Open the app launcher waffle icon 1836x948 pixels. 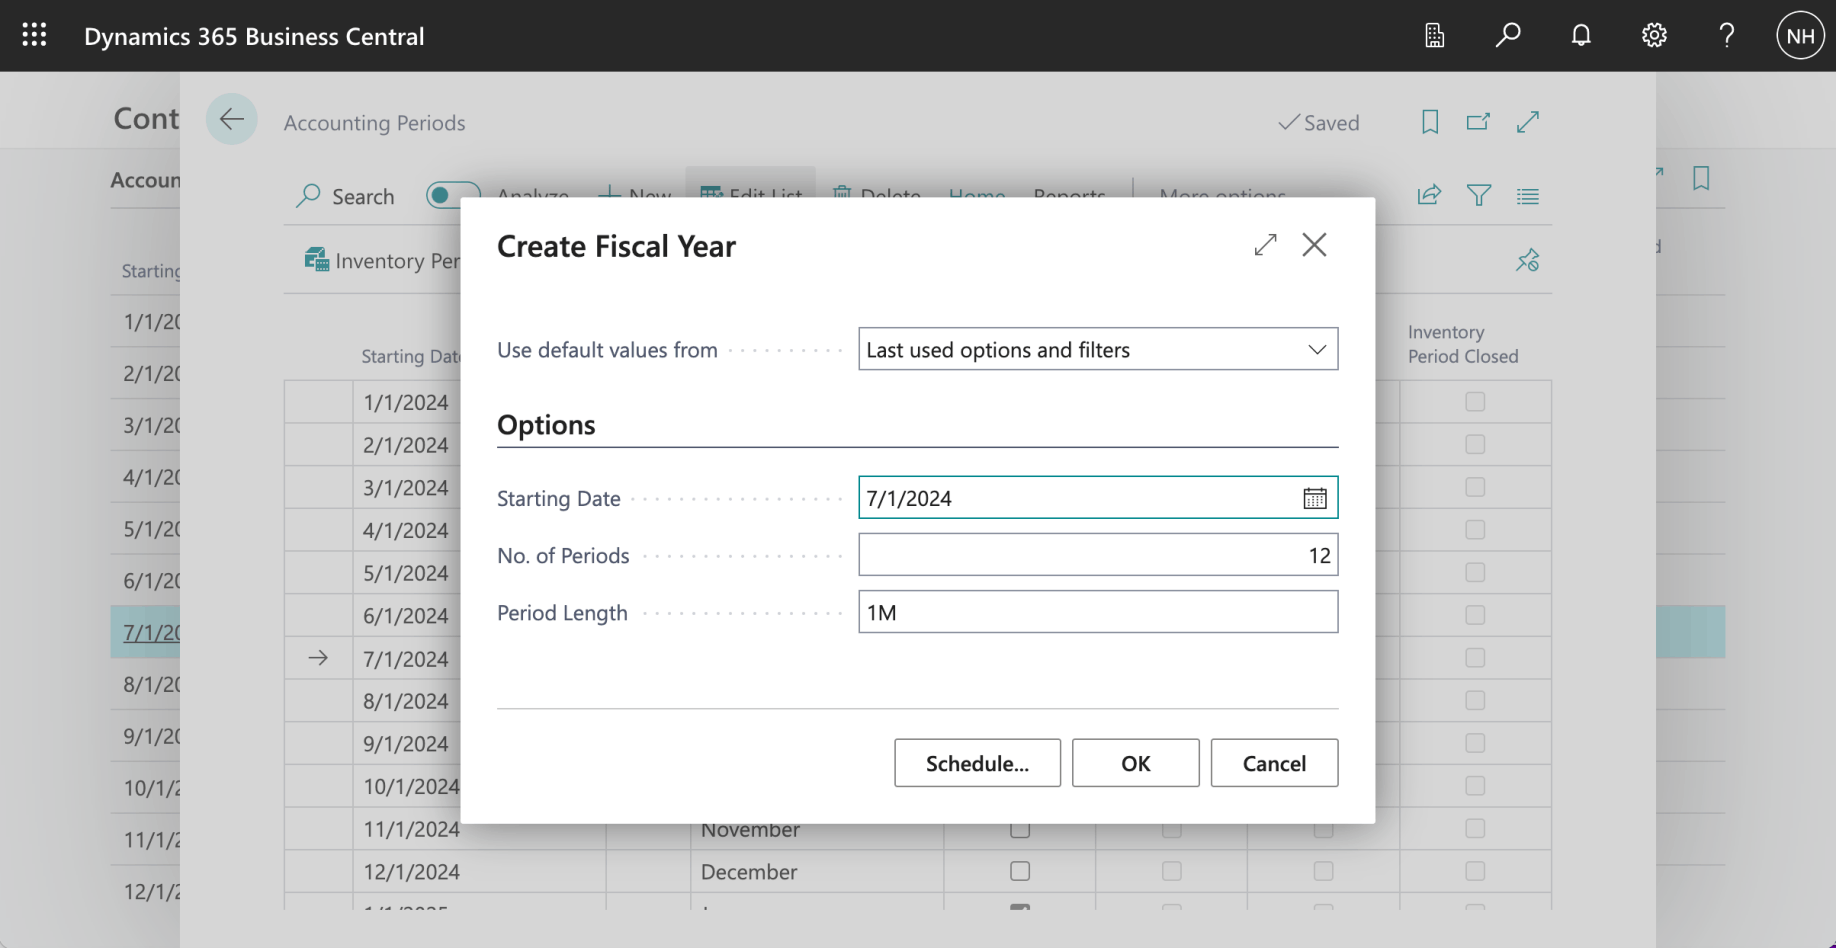coord(34,35)
